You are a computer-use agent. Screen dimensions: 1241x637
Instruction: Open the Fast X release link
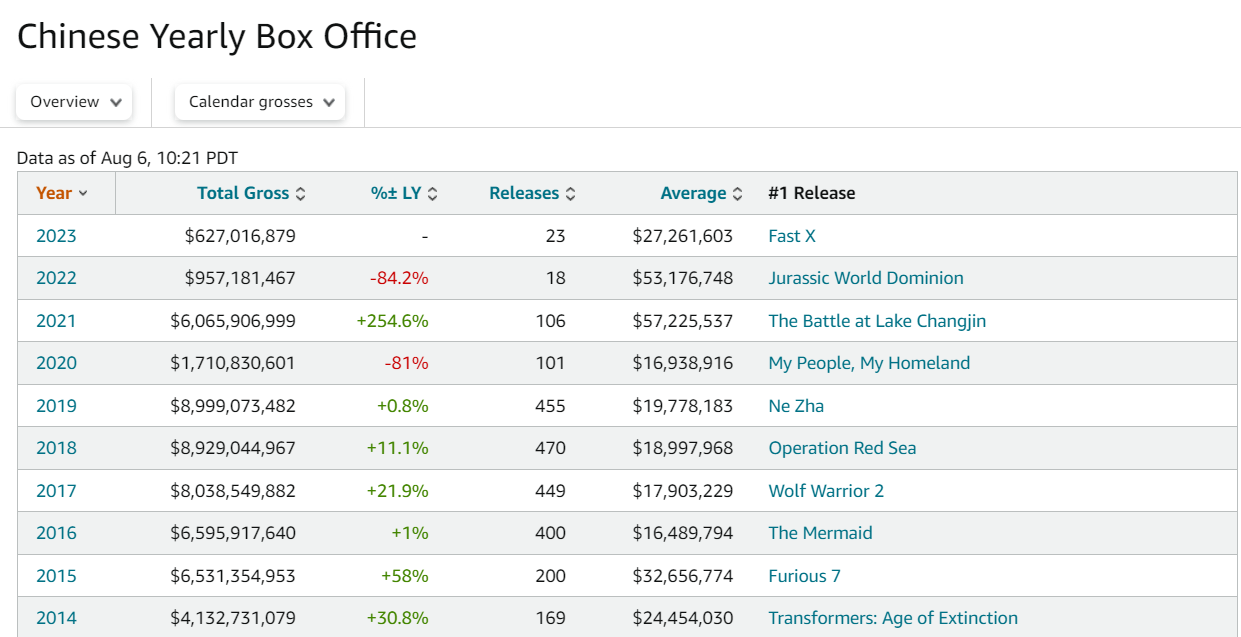tap(792, 236)
